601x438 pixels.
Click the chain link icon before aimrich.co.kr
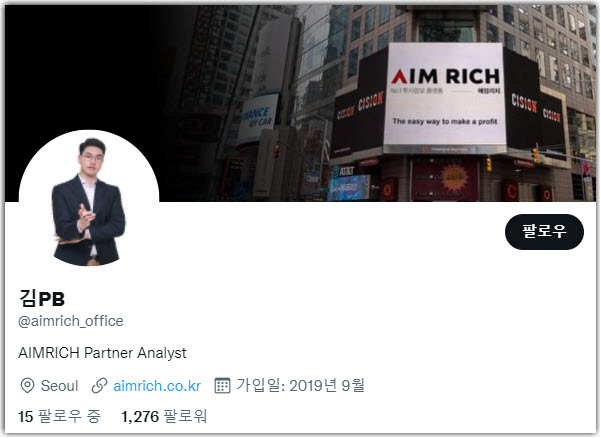pyautogui.click(x=99, y=386)
